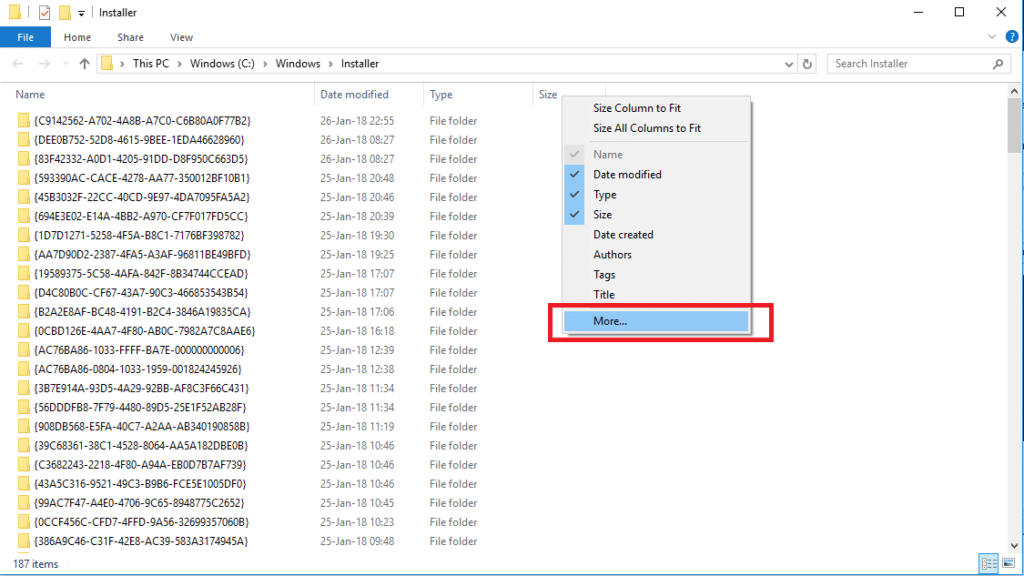1024x576 pixels.
Task: Select folder icon of {45B3032F-22CC-40CD-9E97-4DA7095FA5A2}
Action: click(x=24, y=197)
